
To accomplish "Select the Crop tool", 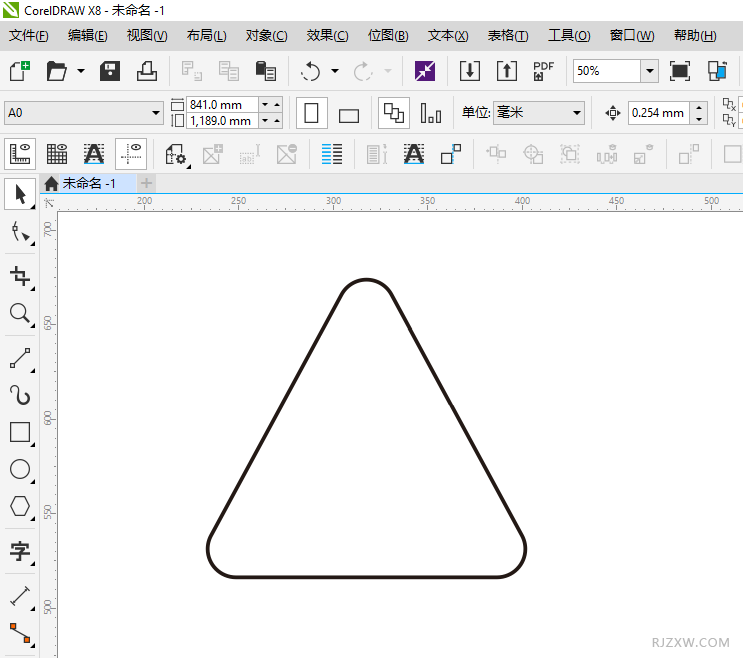I will click(x=20, y=276).
